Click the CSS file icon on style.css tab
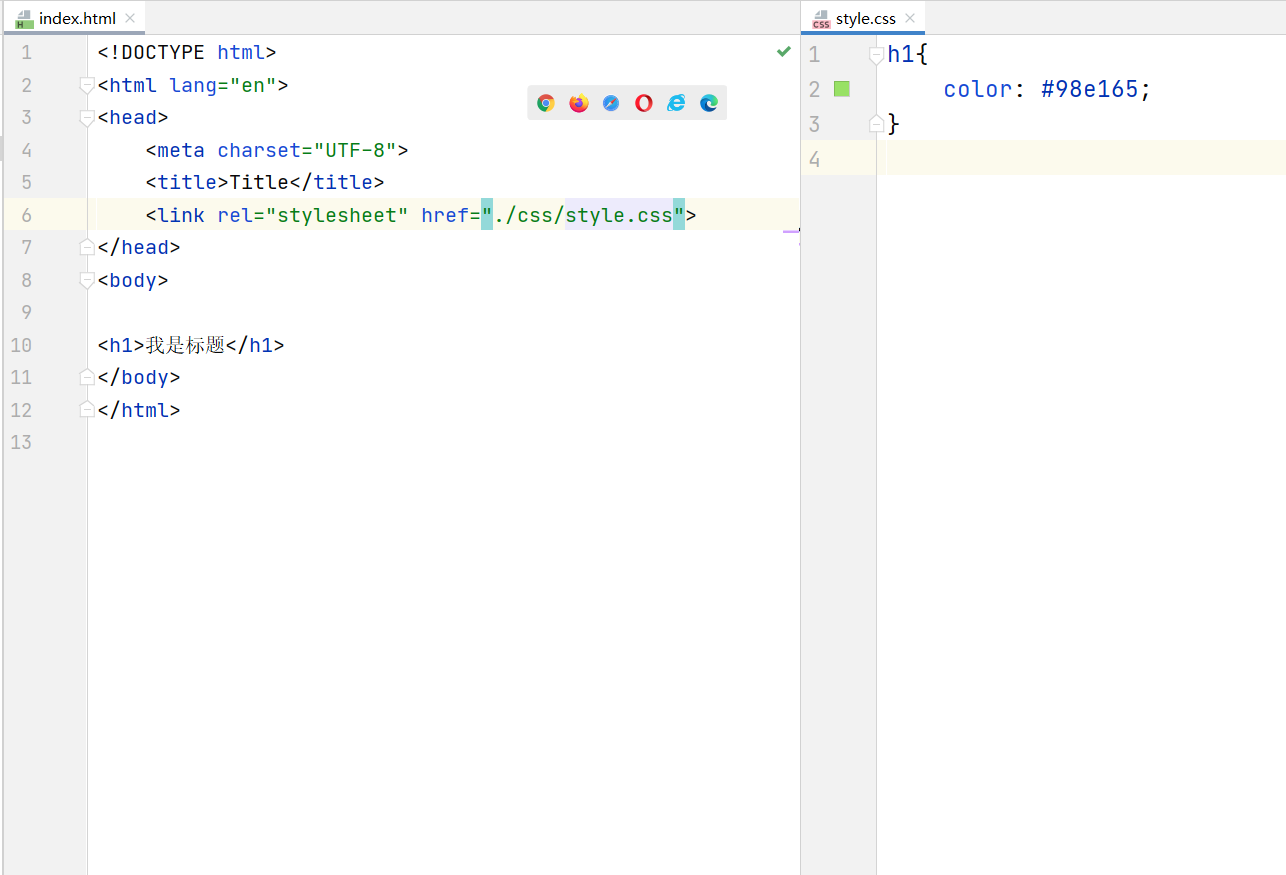Image resolution: width=1286 pixels, height=875 pixels. tap(822, 18)
